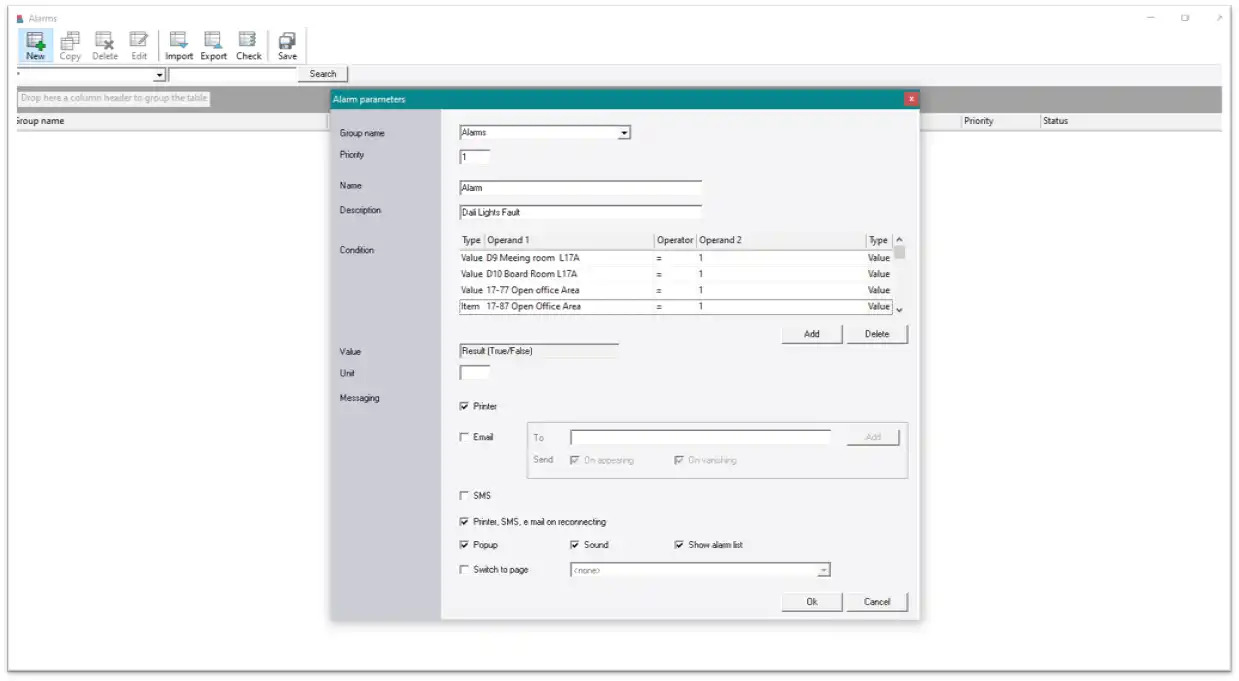Uncheck the Printer messaging checkbox

click(464, 406)
